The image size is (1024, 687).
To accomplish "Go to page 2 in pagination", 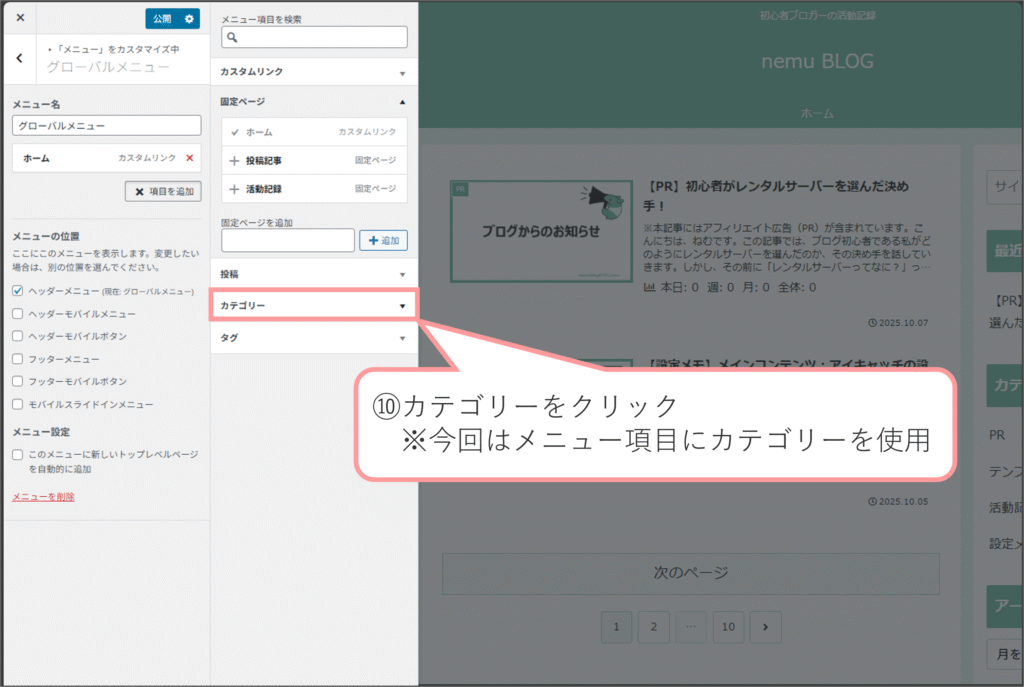I will pos(653,627).
